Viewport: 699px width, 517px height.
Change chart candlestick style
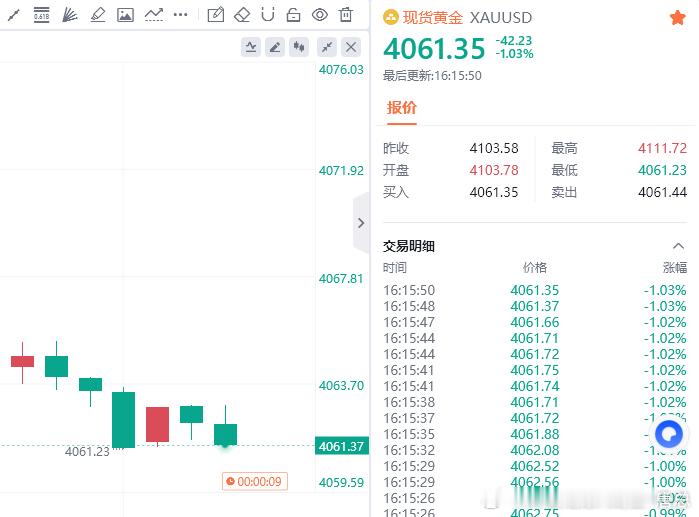click(299, 47)
